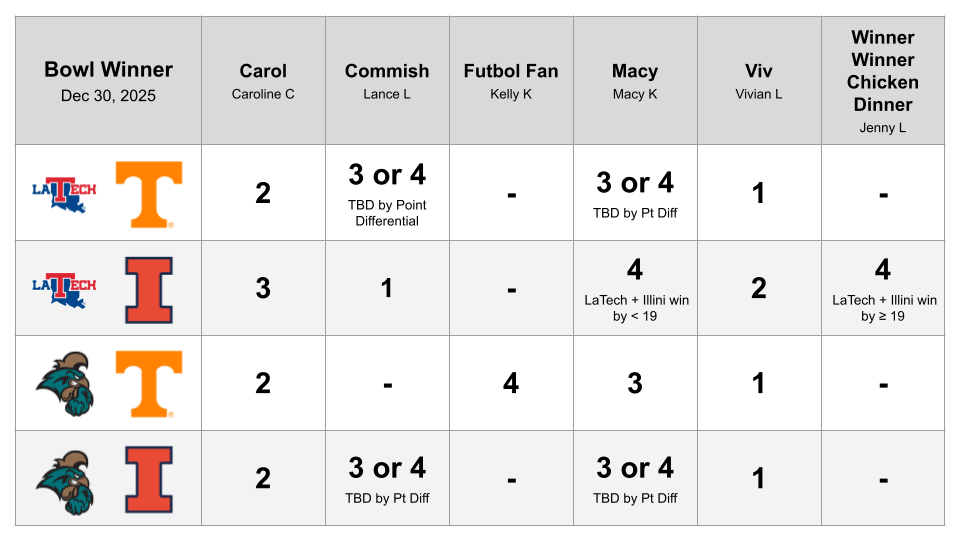Select Jenny L's "win by ≥ 19" cell
The width and height of the screenshot is (960, 540).
point(882,288)
